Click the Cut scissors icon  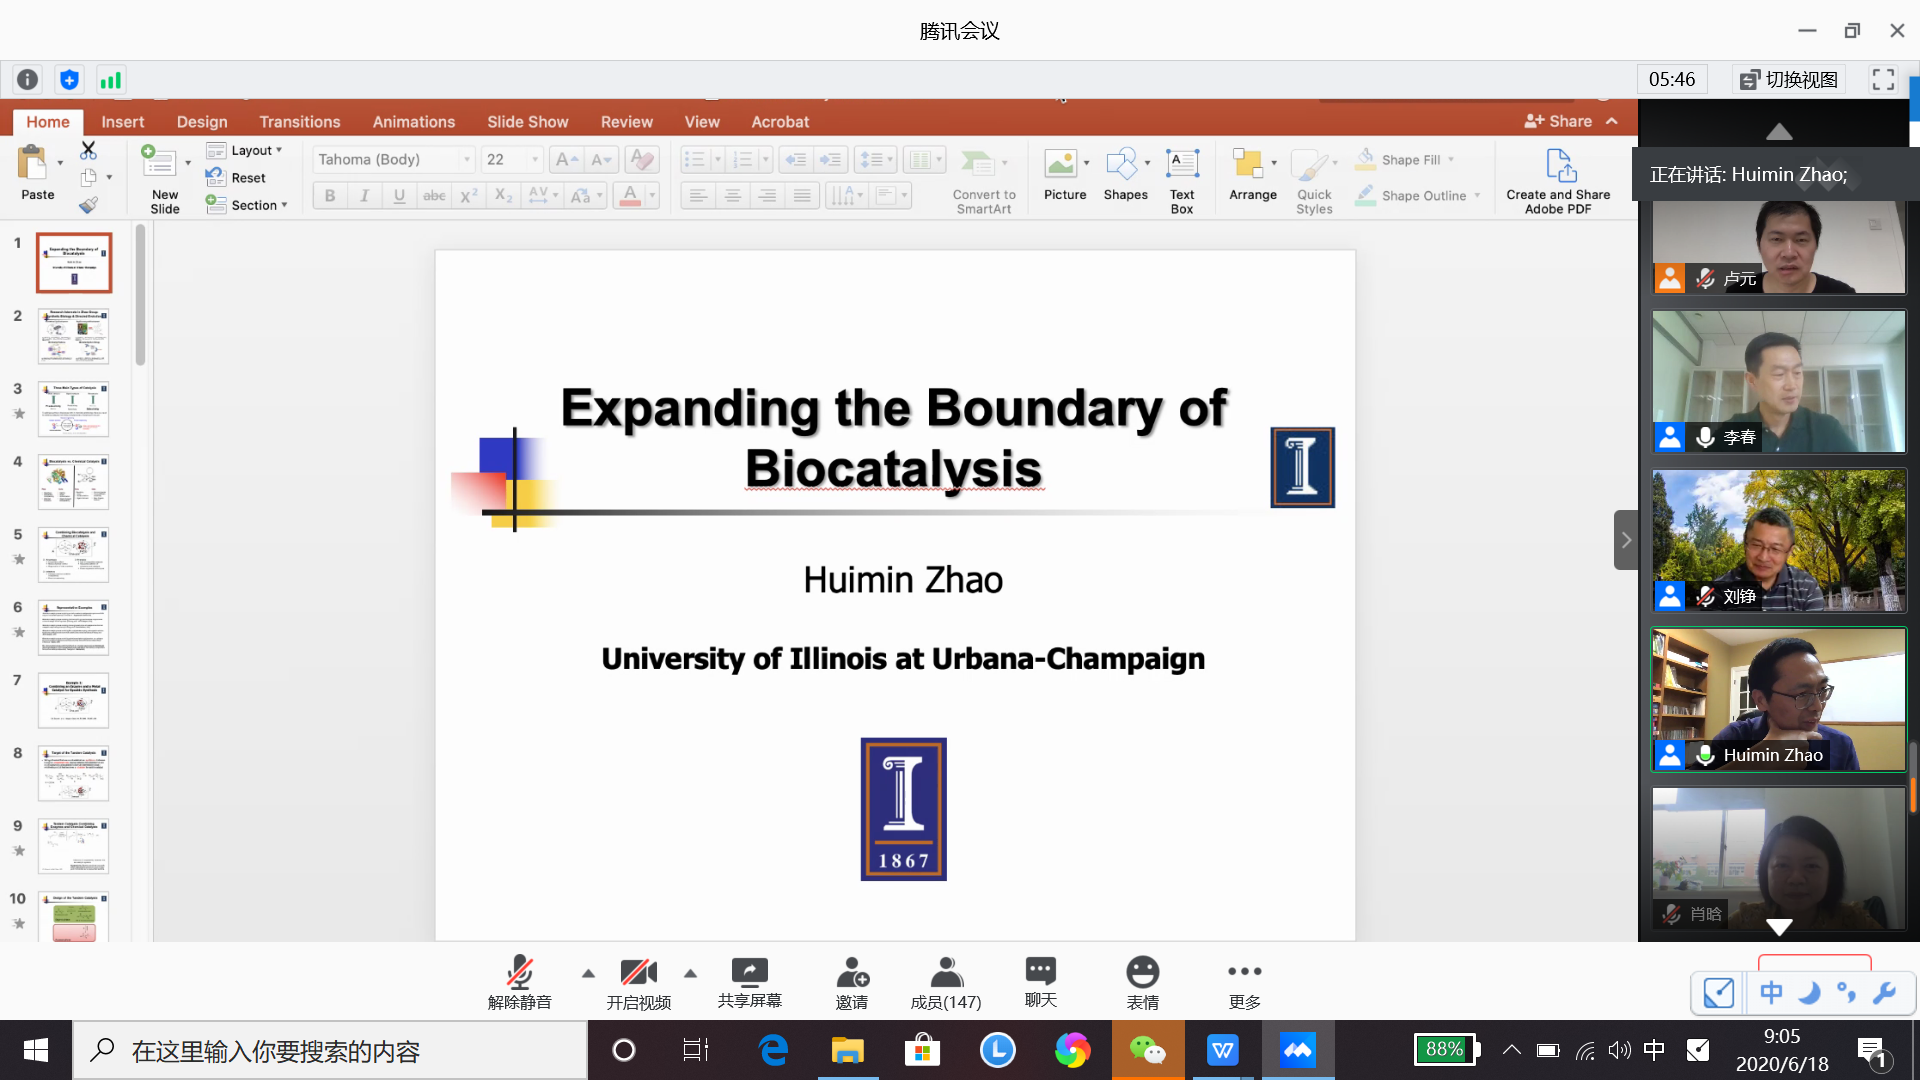coord(88,150)
